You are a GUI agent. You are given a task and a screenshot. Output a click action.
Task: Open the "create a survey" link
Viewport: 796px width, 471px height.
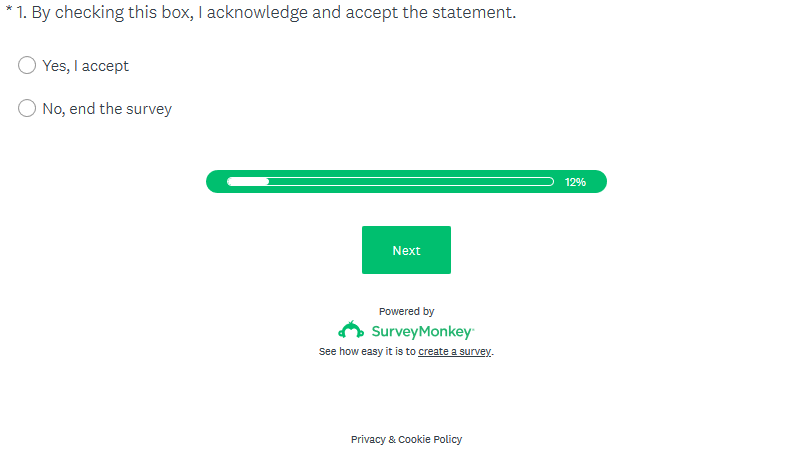454,352
